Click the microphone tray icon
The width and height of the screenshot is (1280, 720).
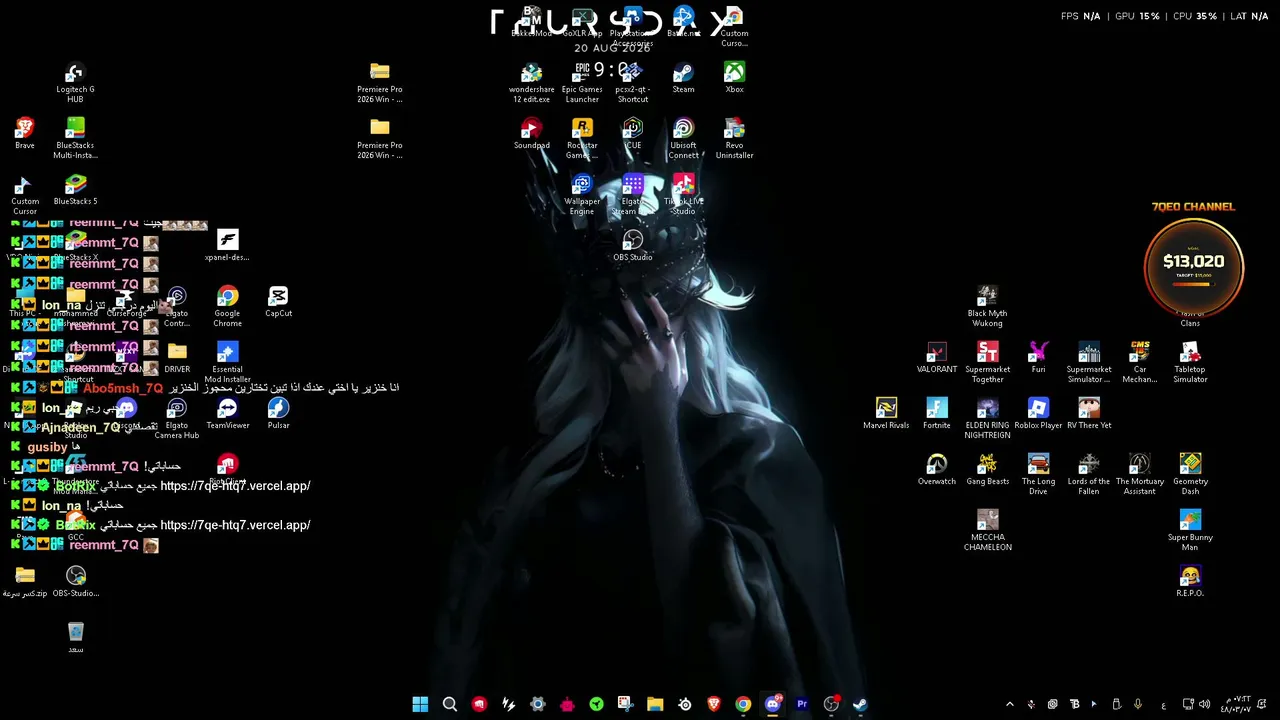tap(1137, 704)
